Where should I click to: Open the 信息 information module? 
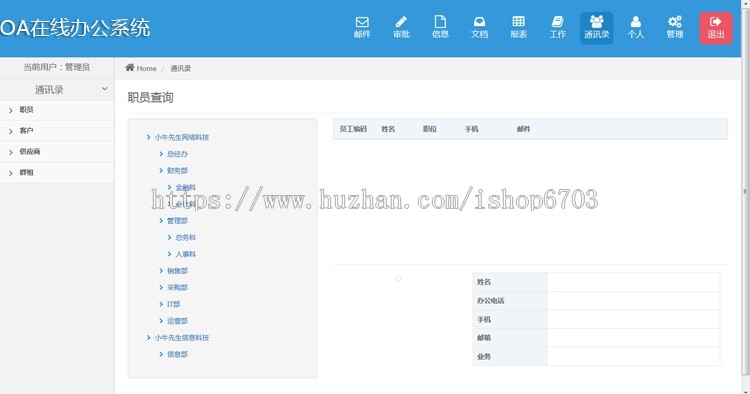440,28
